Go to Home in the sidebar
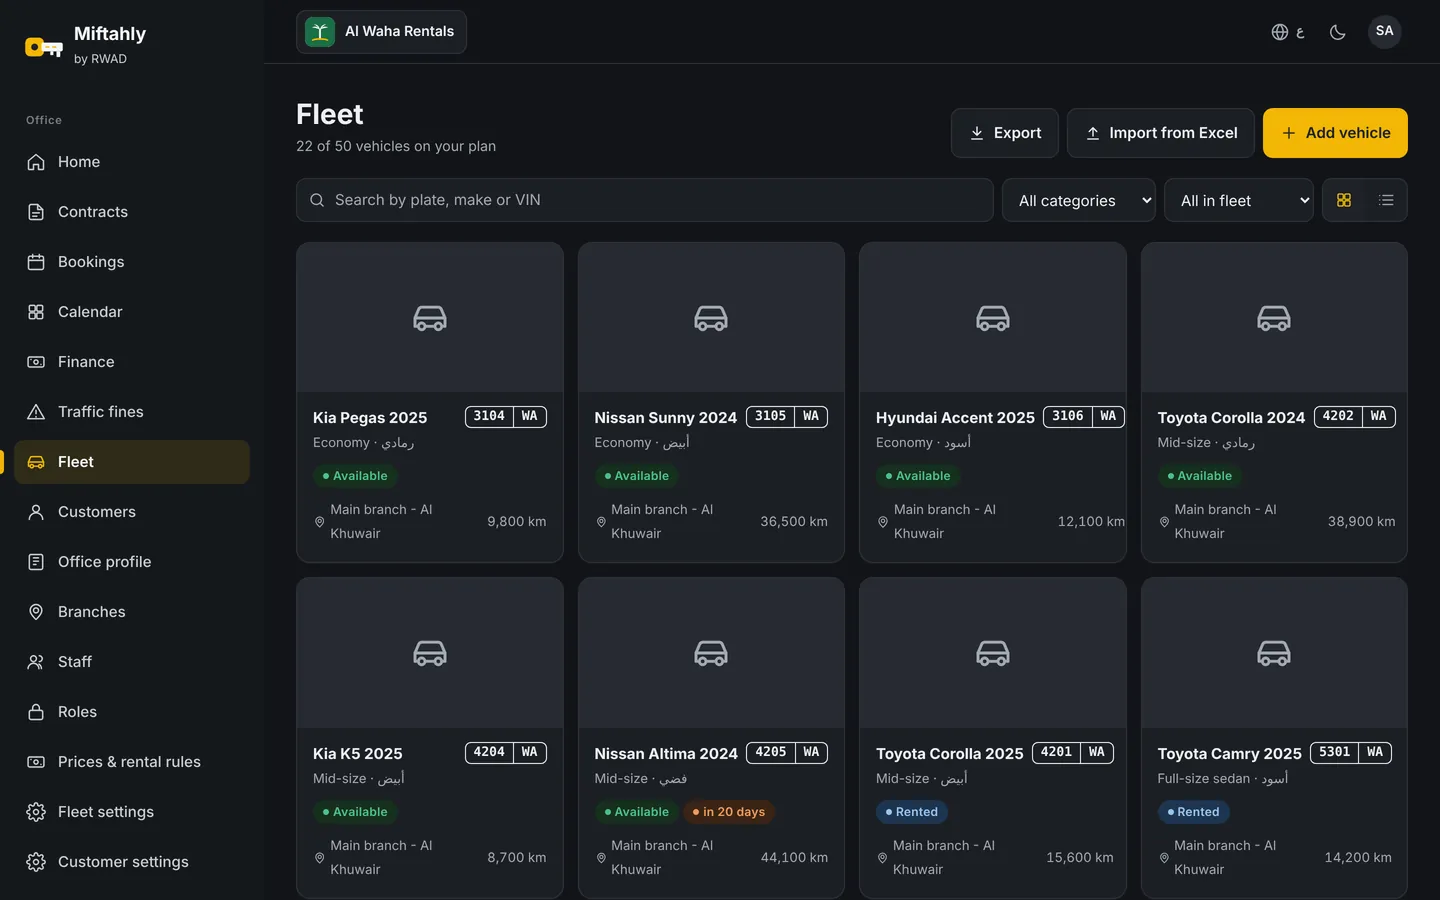1440x900 pixels. (132, 162)
